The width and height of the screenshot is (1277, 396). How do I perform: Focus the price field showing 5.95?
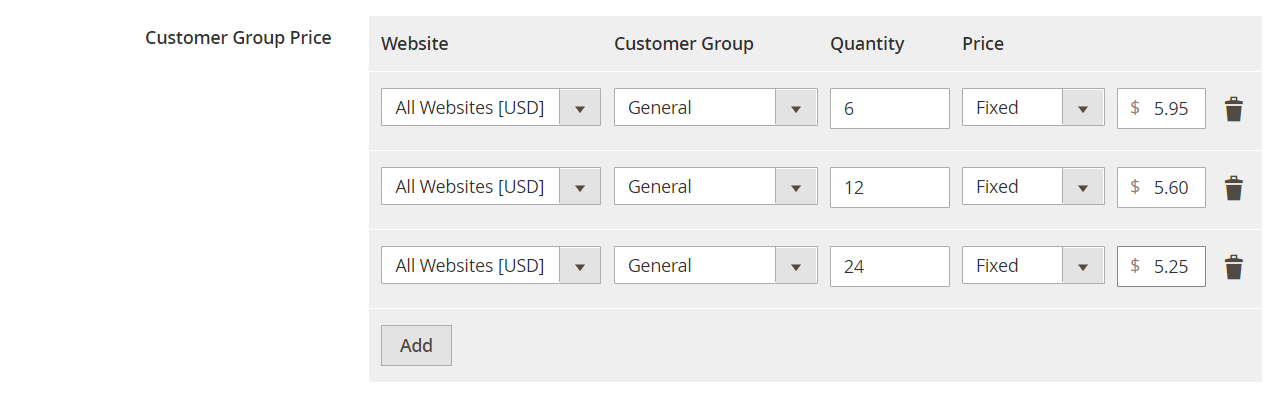point(1161,108)
